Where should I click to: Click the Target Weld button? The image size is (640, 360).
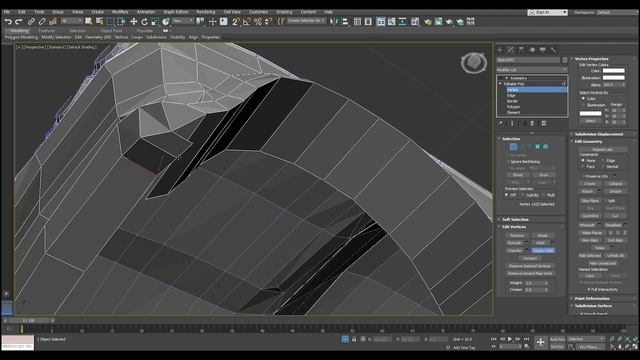[x=543, y=251]
